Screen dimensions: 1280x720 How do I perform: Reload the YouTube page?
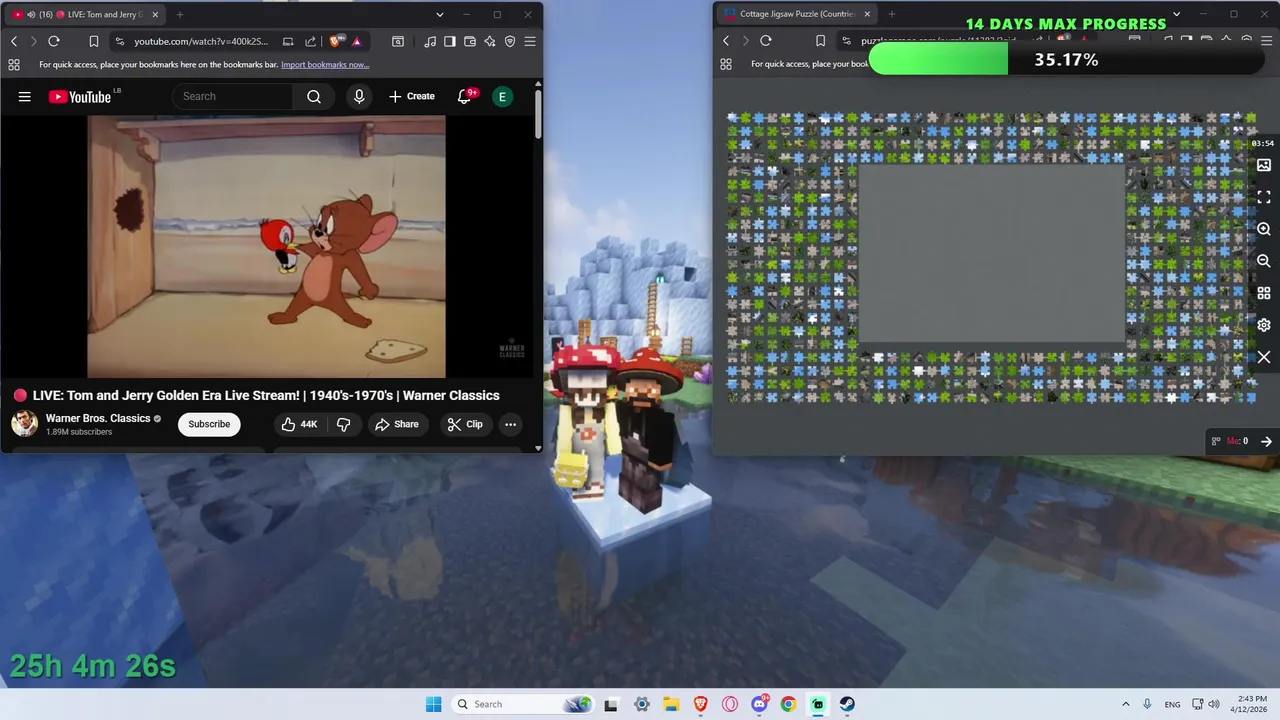pos(54,41)
